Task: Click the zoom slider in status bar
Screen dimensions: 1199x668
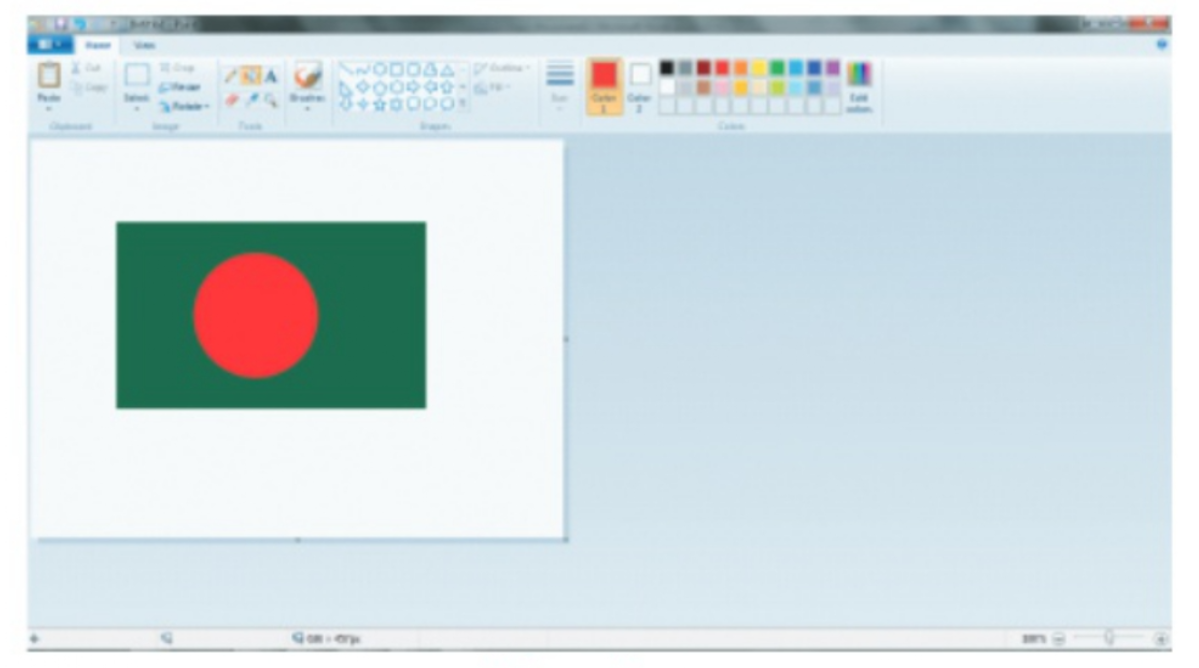Action: (1109, 638)
